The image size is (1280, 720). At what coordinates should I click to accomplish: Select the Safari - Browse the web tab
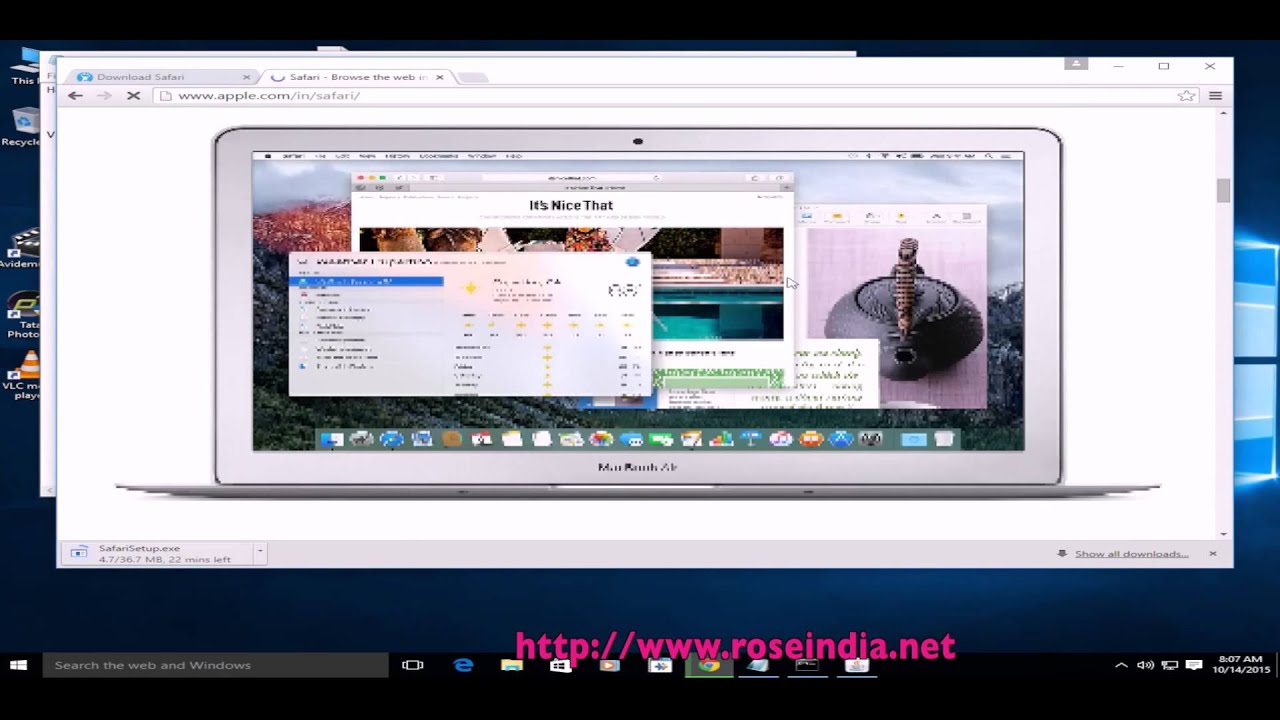click(357, 77)
